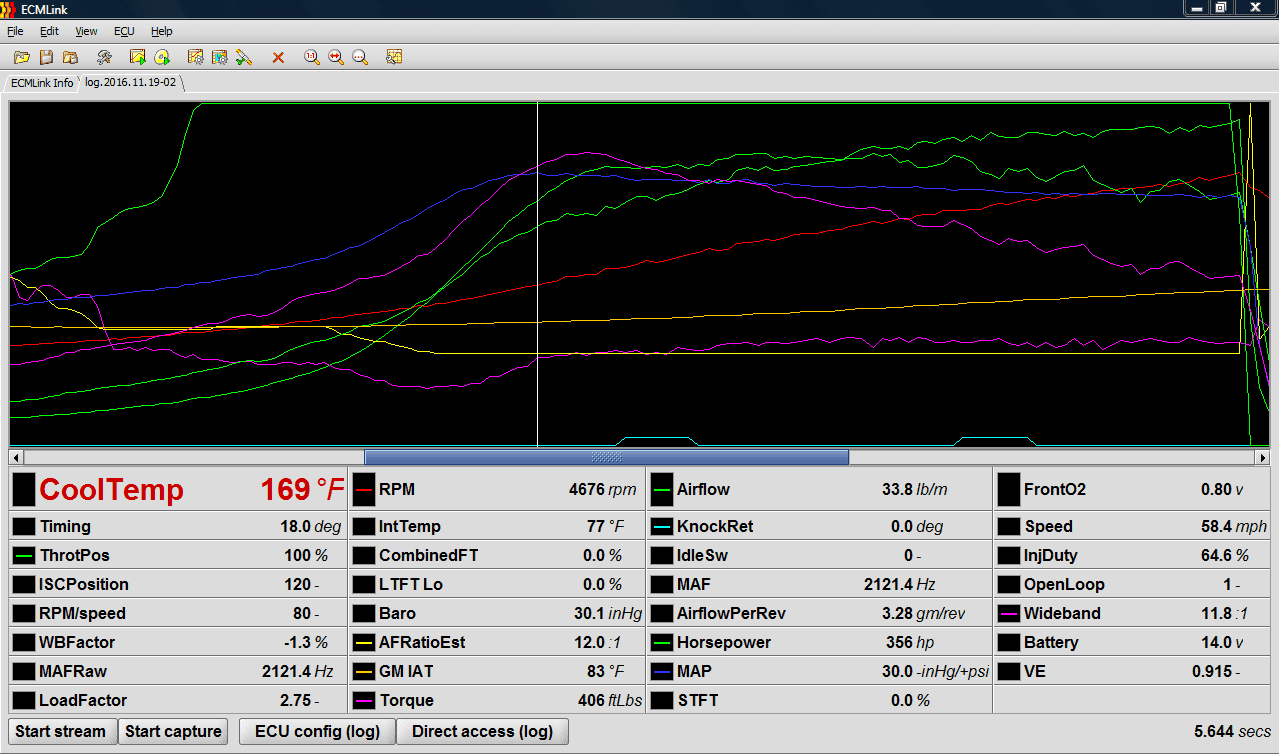Screen dimensions: 1279x754
Task: Click the zoom fit-width magnifier icon
Action: pyautogui.click(x=336, y=57)
